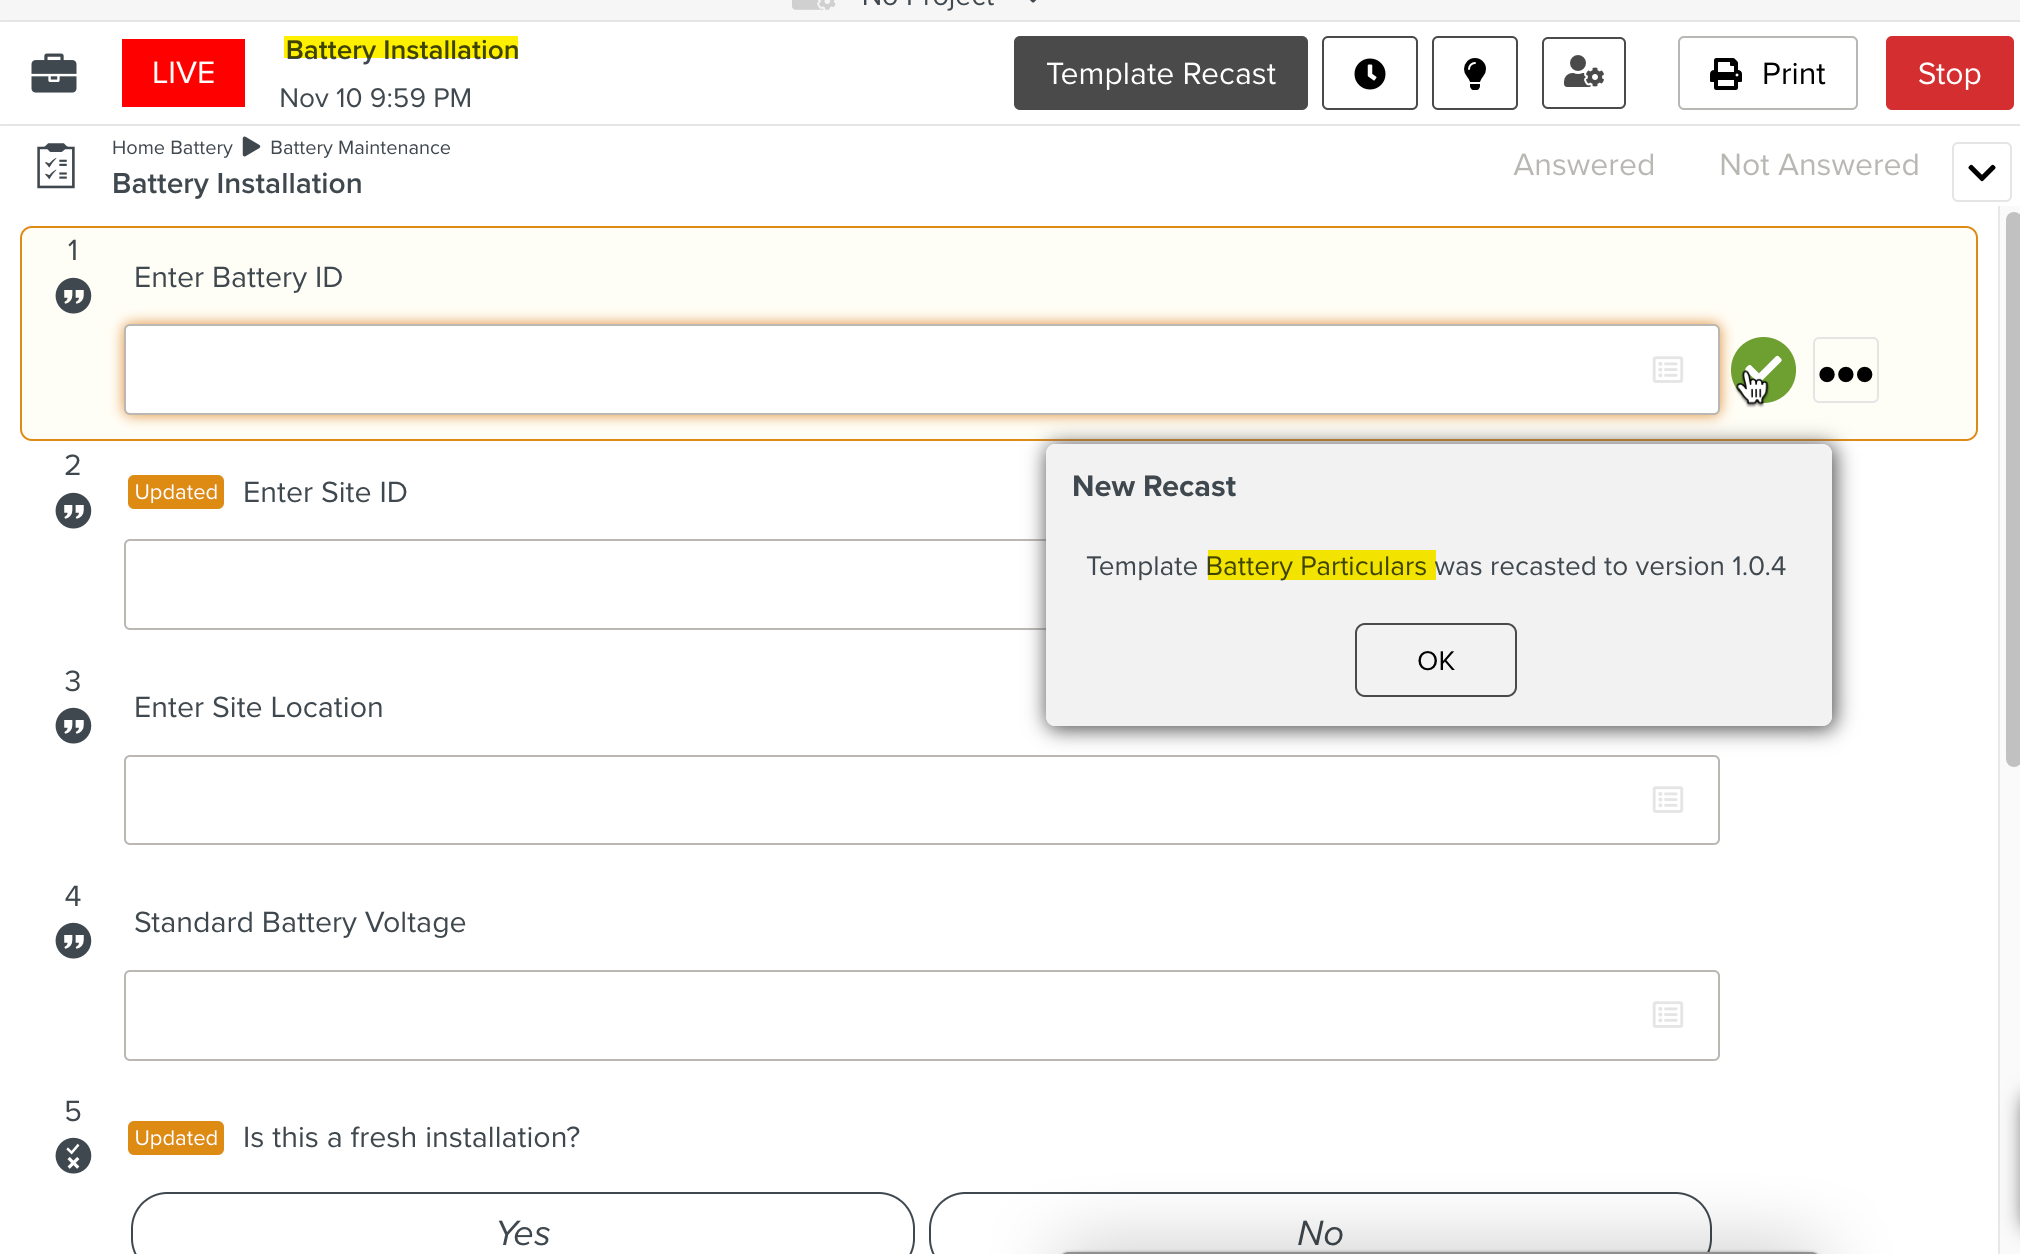The height and width of the screenshot is (1254, 2020).
Task: Click list icon inside Battery ID field
Action: (x=1667, y=370)
